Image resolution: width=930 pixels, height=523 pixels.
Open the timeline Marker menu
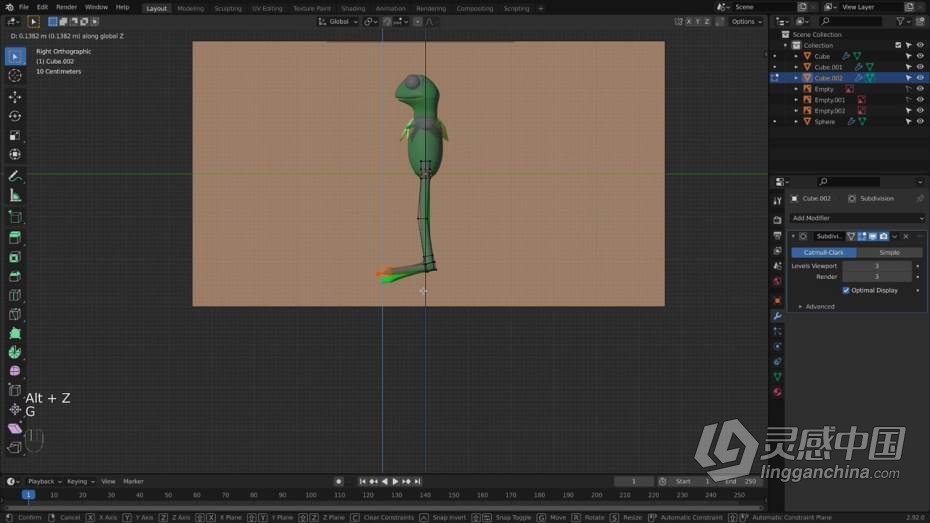click(133, 481)
